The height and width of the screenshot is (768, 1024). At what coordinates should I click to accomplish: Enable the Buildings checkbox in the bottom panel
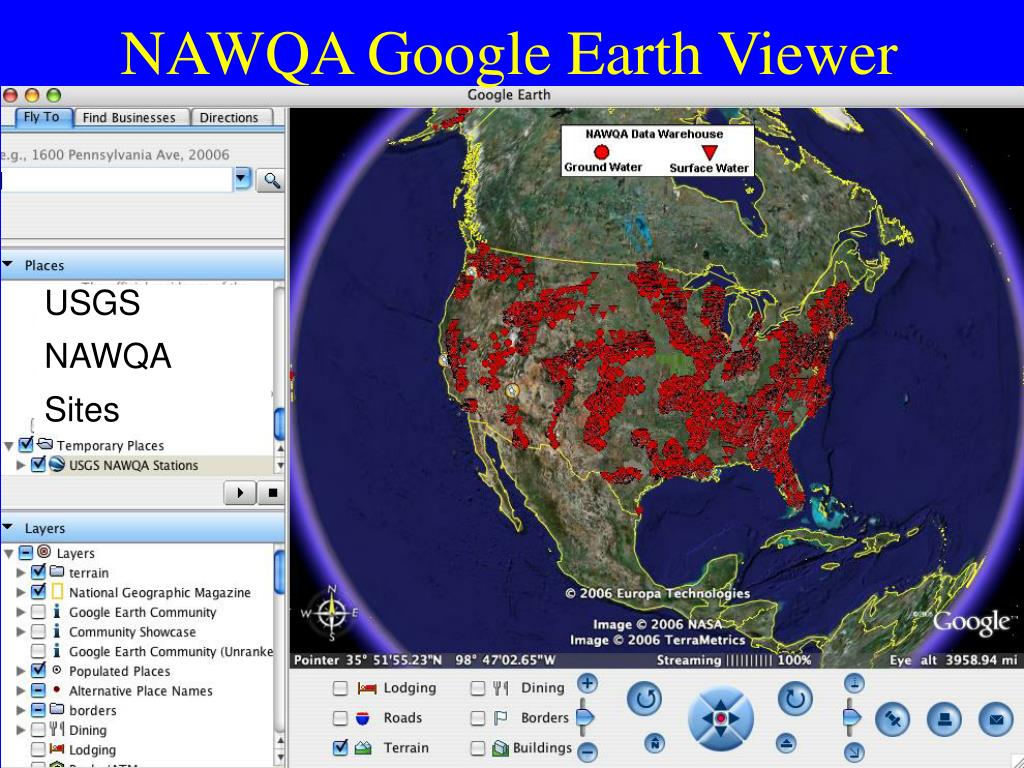(478, 748)
